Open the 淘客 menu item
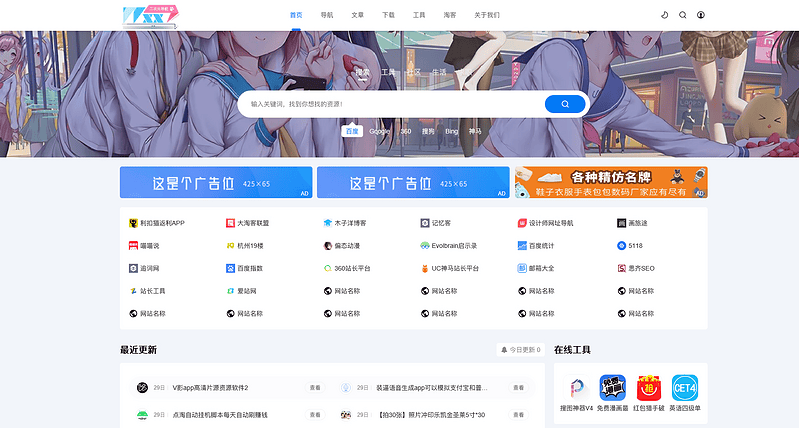 click(x=449, y=15)
